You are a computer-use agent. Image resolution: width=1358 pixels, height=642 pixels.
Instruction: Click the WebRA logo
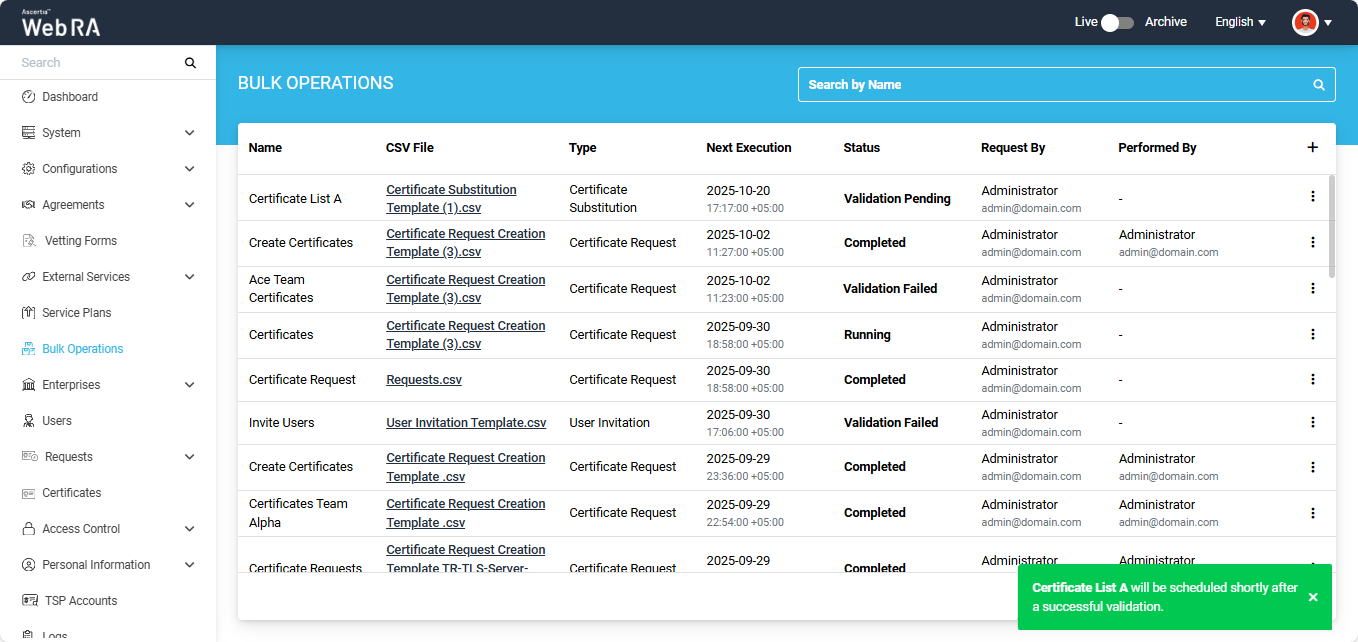(x=61, y=24)
